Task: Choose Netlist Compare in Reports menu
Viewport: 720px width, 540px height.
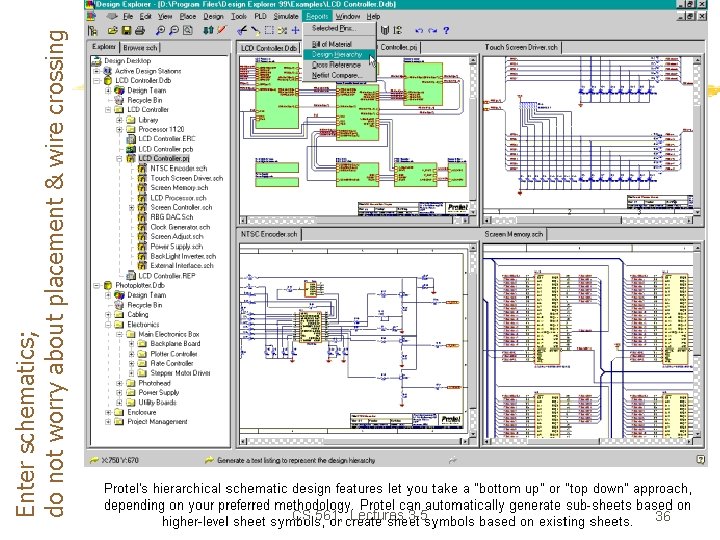Action: (337, 75)
